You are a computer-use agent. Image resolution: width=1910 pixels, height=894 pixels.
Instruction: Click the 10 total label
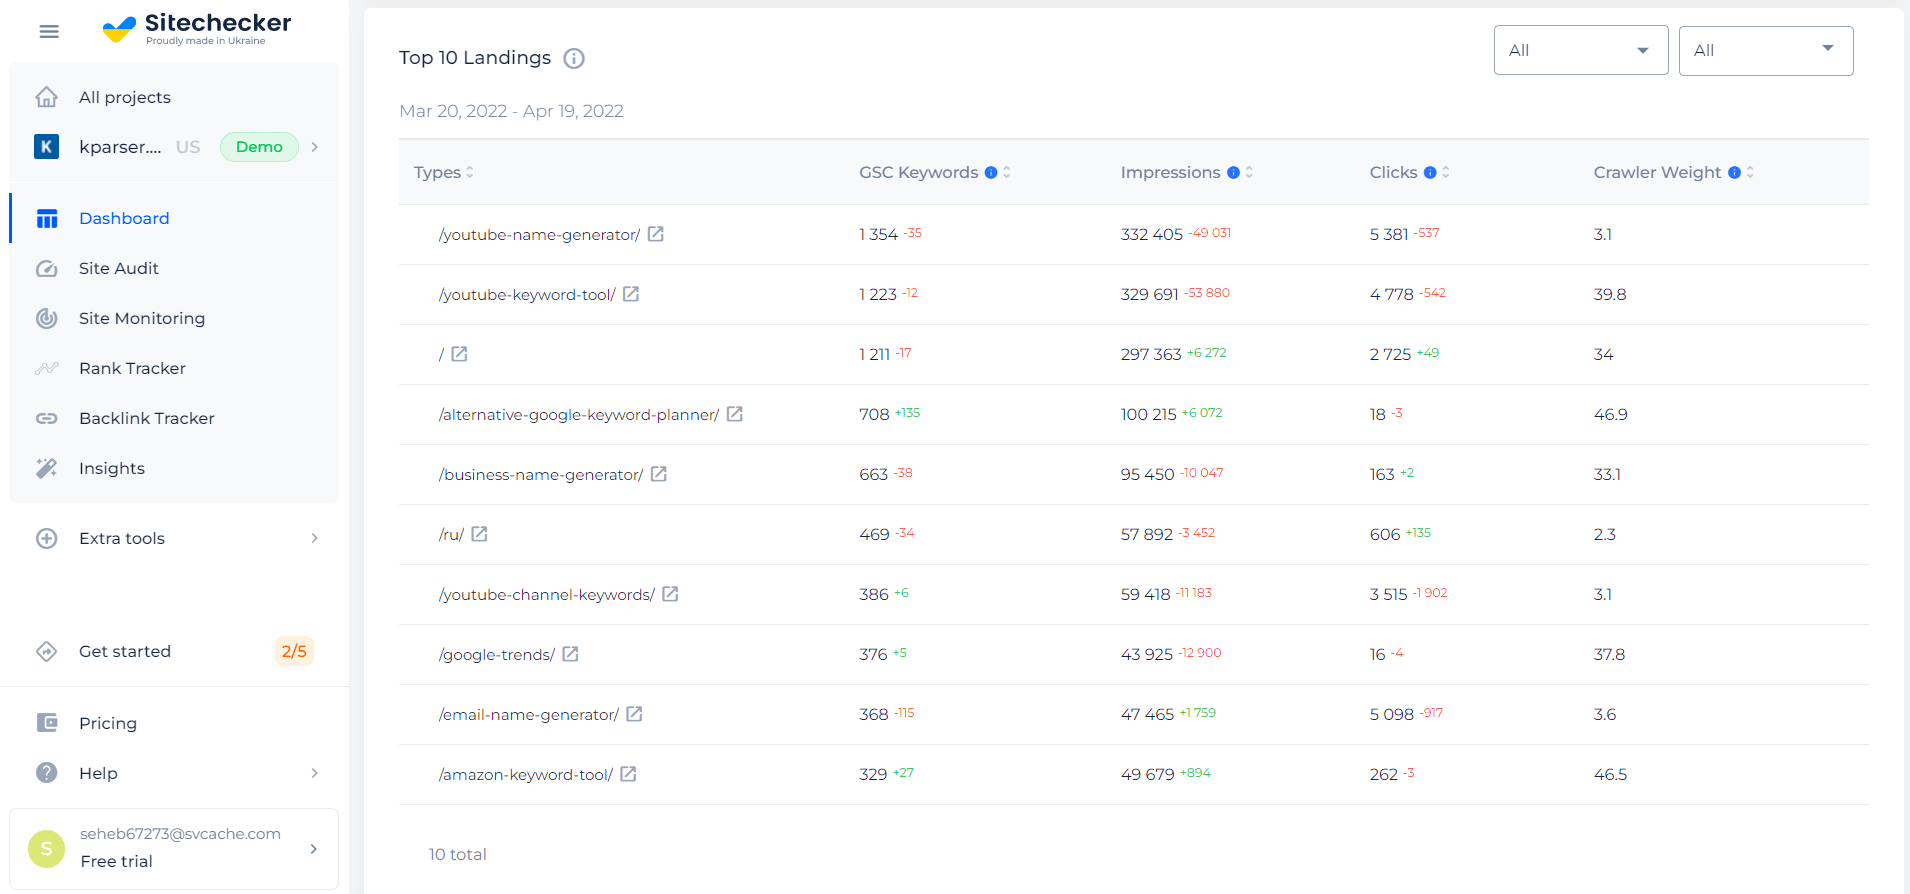pos(458,854)
